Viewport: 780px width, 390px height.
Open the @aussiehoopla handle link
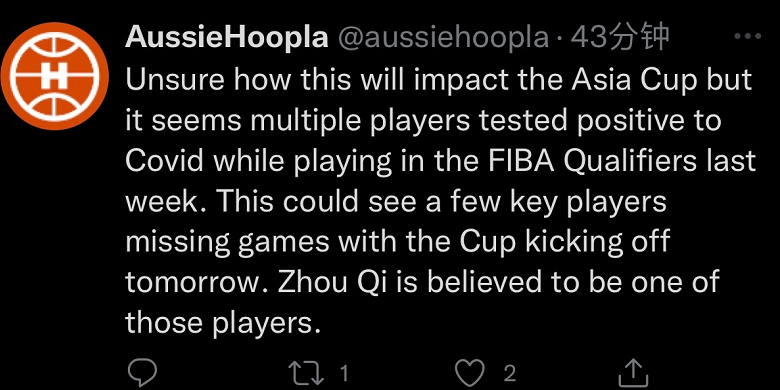(443, 38)
